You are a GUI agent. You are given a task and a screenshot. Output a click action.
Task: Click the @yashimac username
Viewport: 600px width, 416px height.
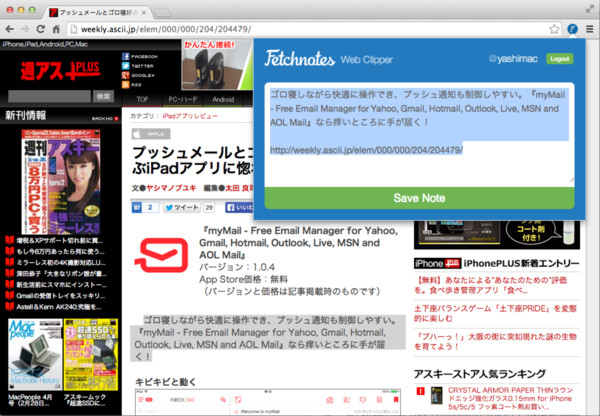point(513,59)
